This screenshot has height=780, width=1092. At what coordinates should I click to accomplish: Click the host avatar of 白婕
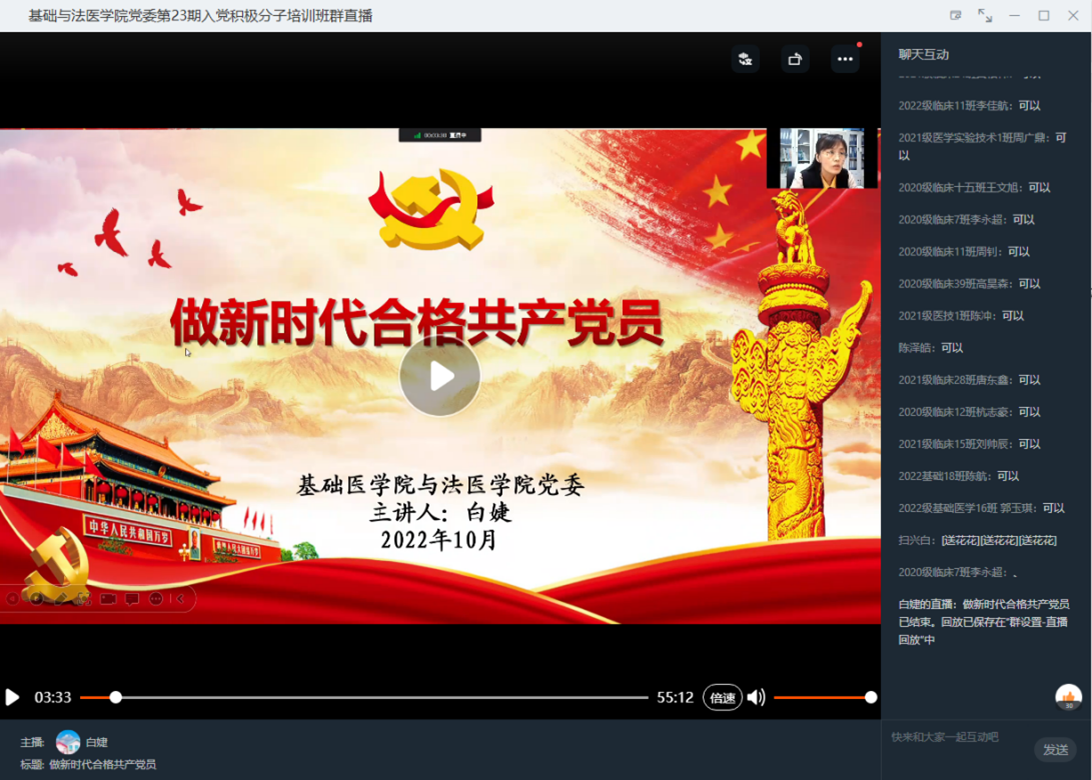pyautogui.click(x=68, y=742)
